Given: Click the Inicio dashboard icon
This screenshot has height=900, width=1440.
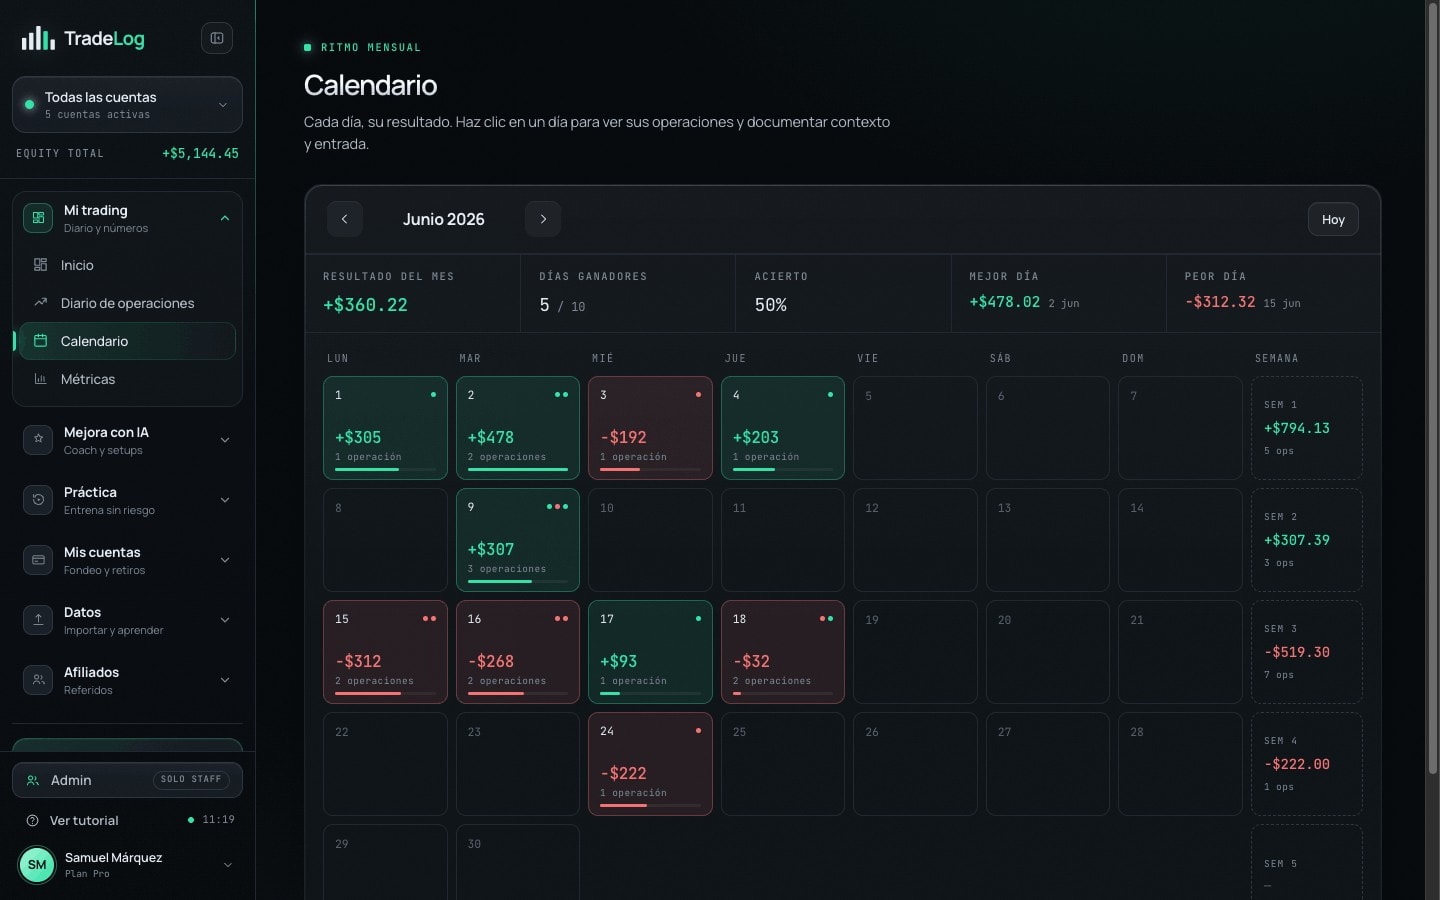Looking at the screenshot, I should point(41,265).
